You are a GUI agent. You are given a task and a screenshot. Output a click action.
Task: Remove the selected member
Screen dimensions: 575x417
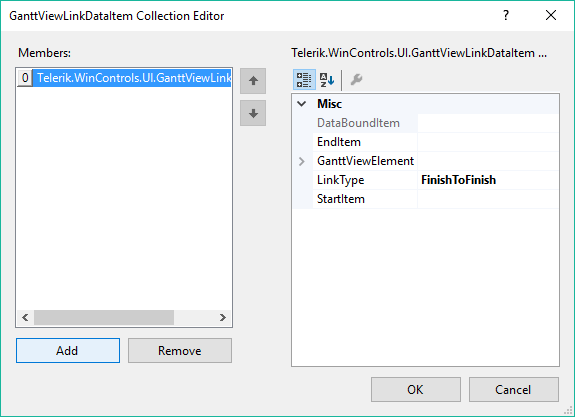point(180,351)
